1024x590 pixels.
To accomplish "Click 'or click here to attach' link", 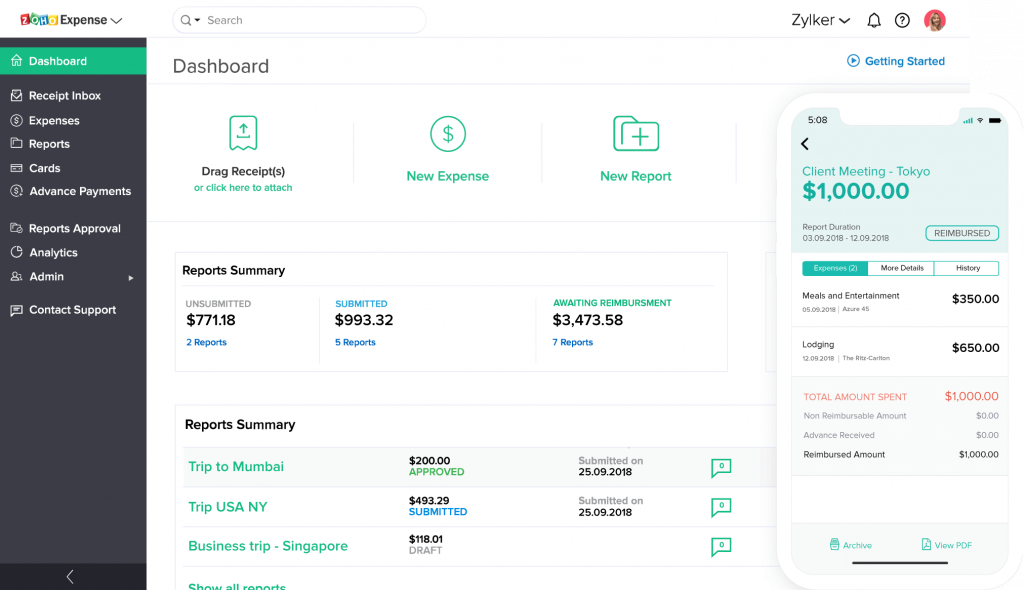I will coord(243,188).
